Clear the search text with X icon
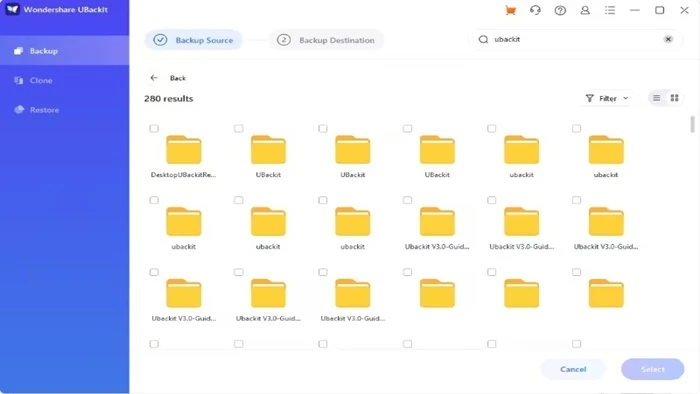The image size is (700, 394). [x=668, y=39]
